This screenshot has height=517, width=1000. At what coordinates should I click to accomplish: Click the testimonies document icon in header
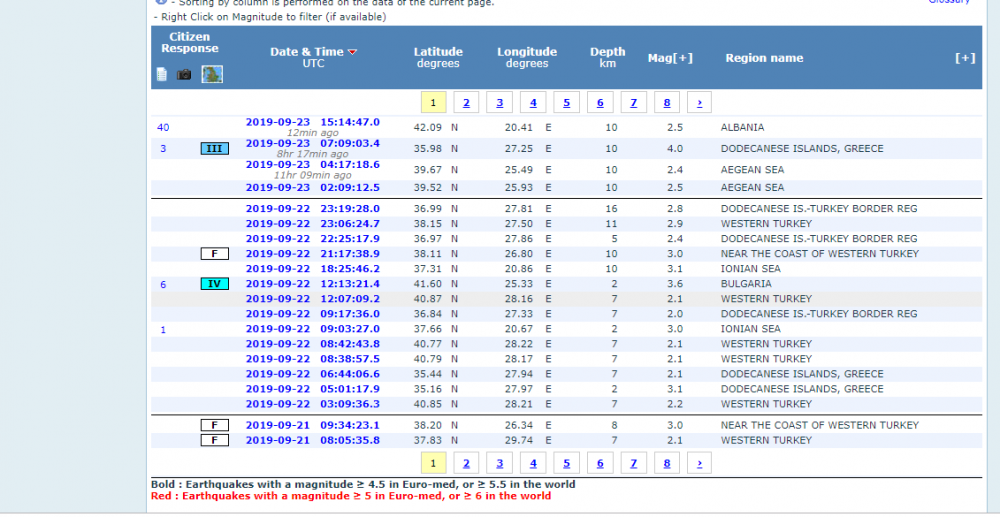(162, 74)
